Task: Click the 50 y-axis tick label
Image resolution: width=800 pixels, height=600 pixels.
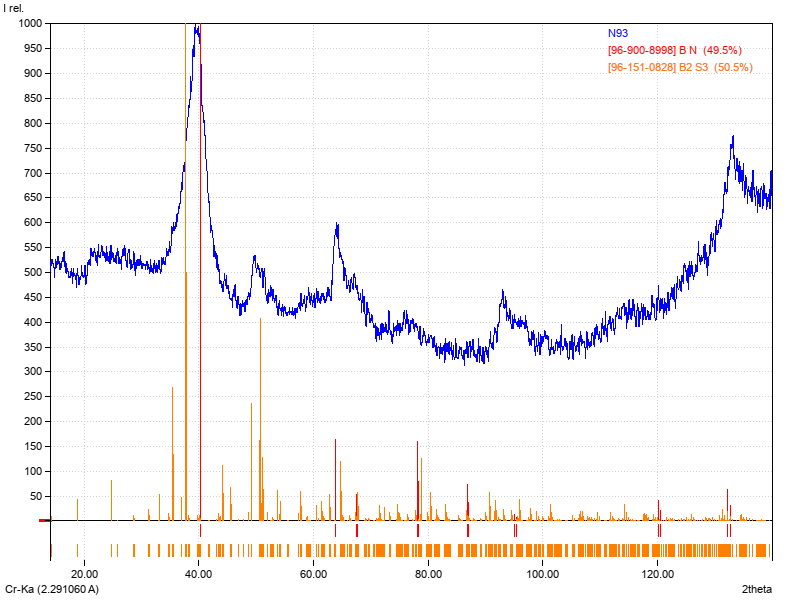Action: [x=37, y=496]
